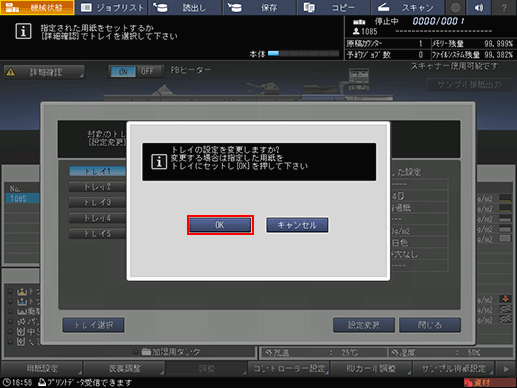
Task: Show more bottom options with right arrow
Action: tap(506, 369)
